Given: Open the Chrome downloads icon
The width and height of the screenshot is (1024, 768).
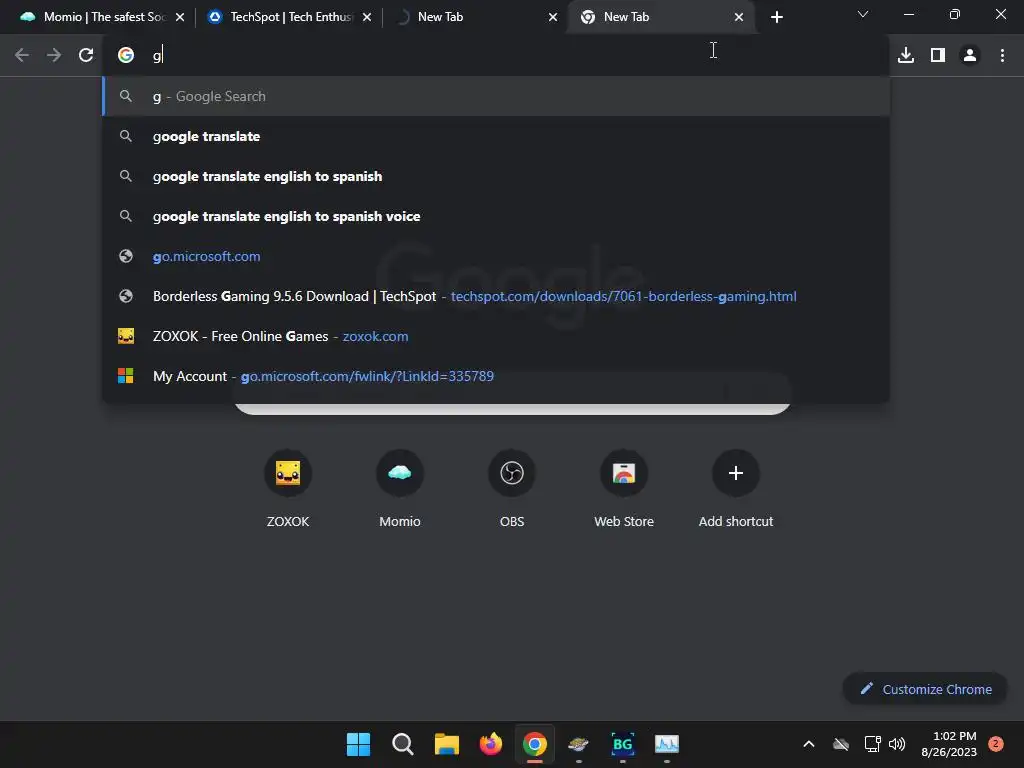Looking at the screenshot, I should coord(905,56).
